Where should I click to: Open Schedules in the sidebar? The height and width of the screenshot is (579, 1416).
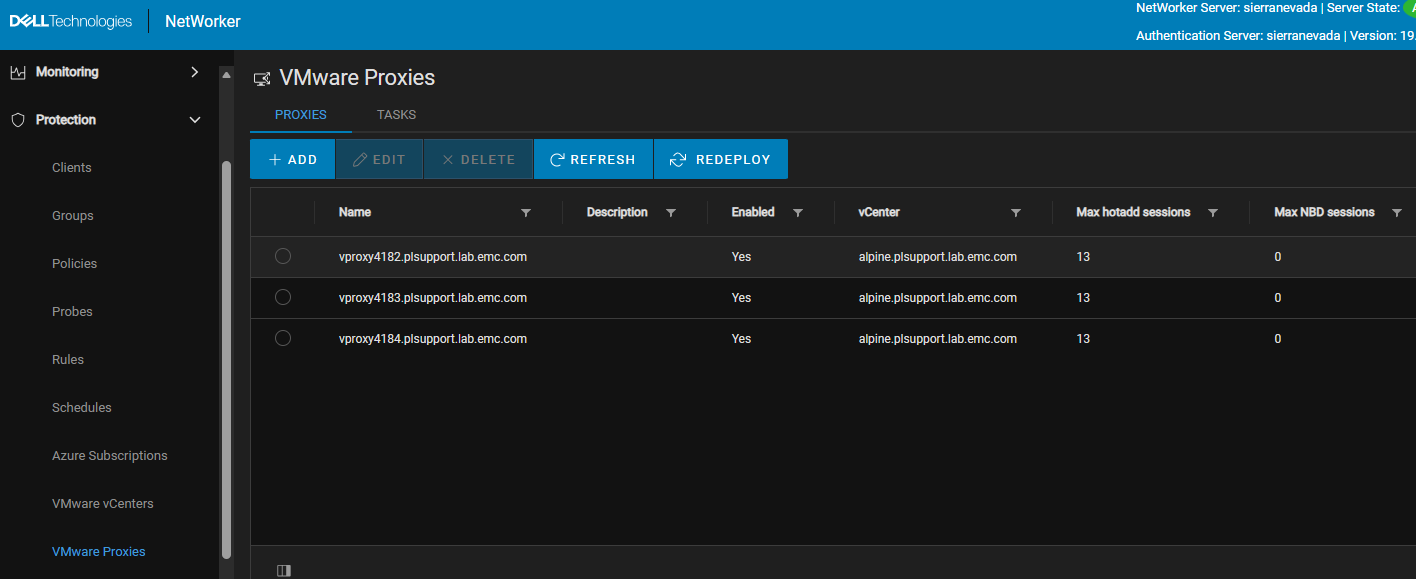(82, 408)
